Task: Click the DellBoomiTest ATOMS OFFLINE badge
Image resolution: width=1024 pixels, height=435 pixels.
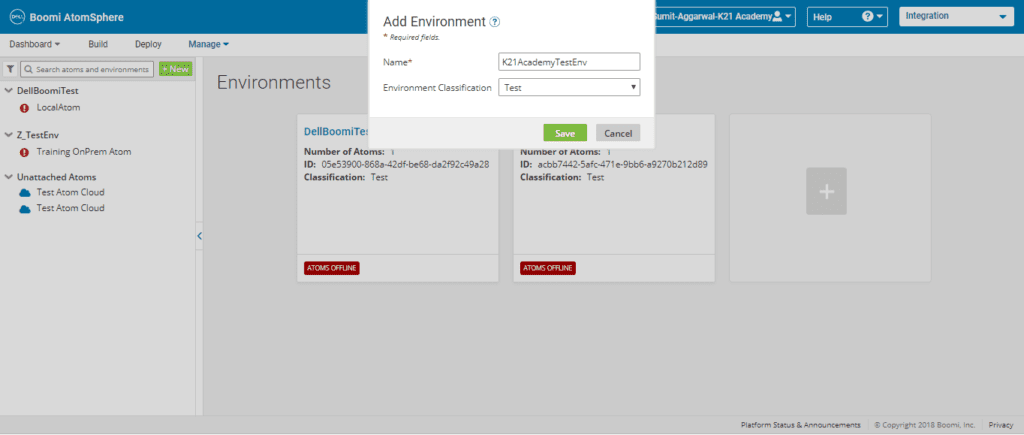Action: pos(332,268)
